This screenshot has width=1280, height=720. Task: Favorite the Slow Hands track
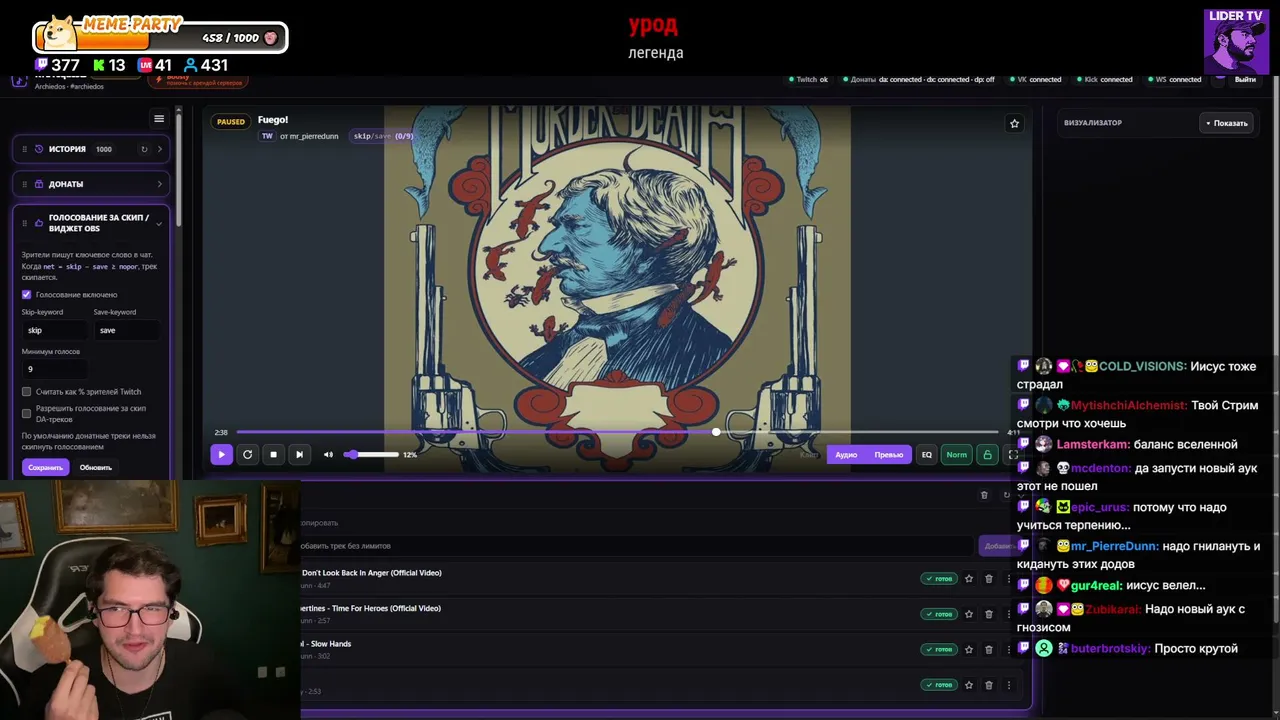(x=968, y=650)
